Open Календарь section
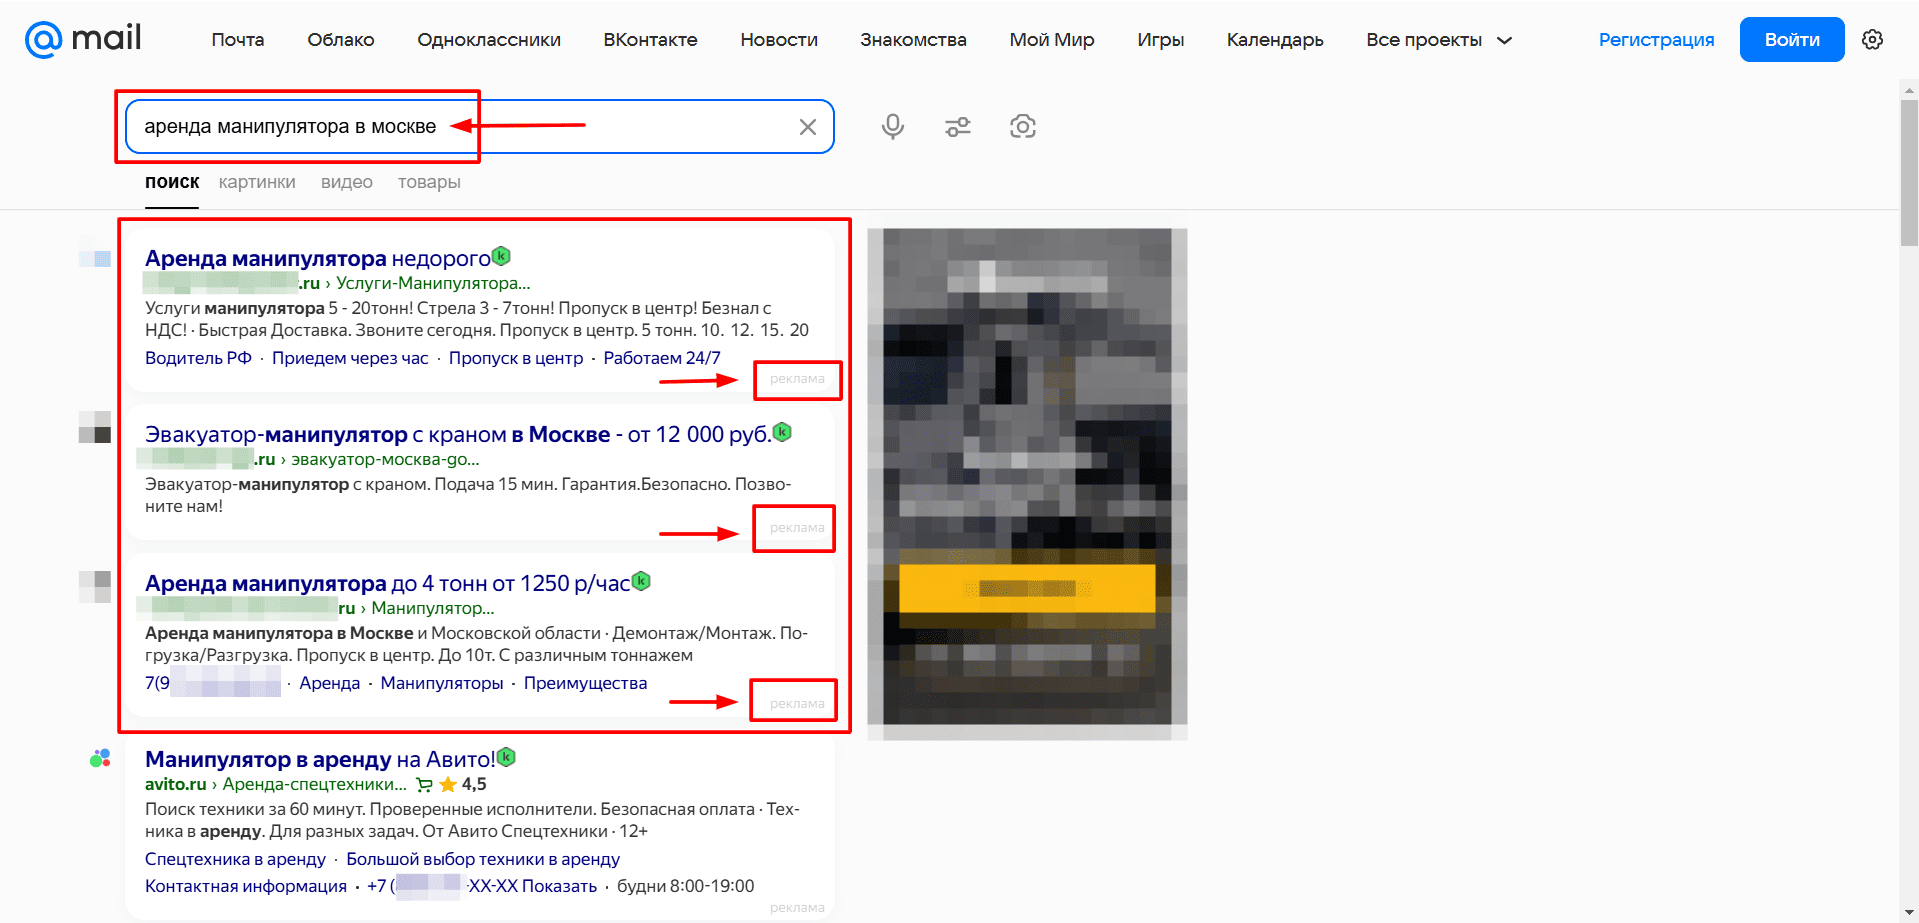 coord(1275,40)
